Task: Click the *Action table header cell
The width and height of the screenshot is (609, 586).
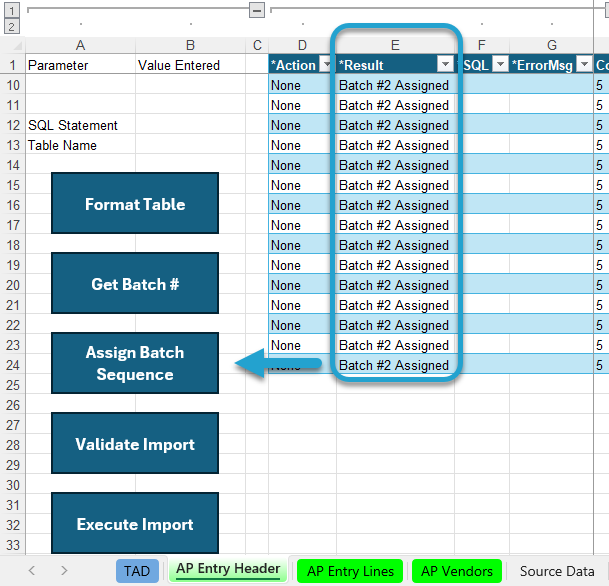Action: coord(302,65)
